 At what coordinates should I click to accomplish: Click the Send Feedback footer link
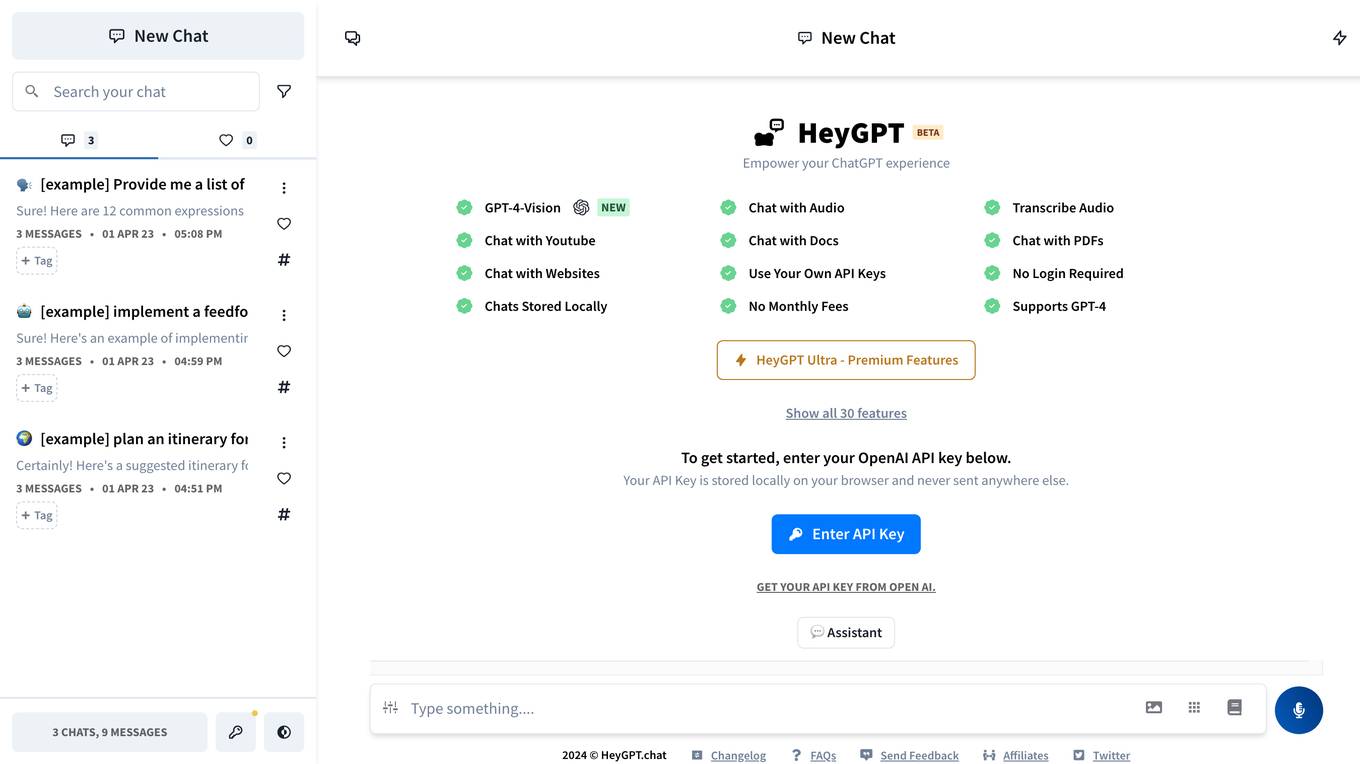(919, 756)
